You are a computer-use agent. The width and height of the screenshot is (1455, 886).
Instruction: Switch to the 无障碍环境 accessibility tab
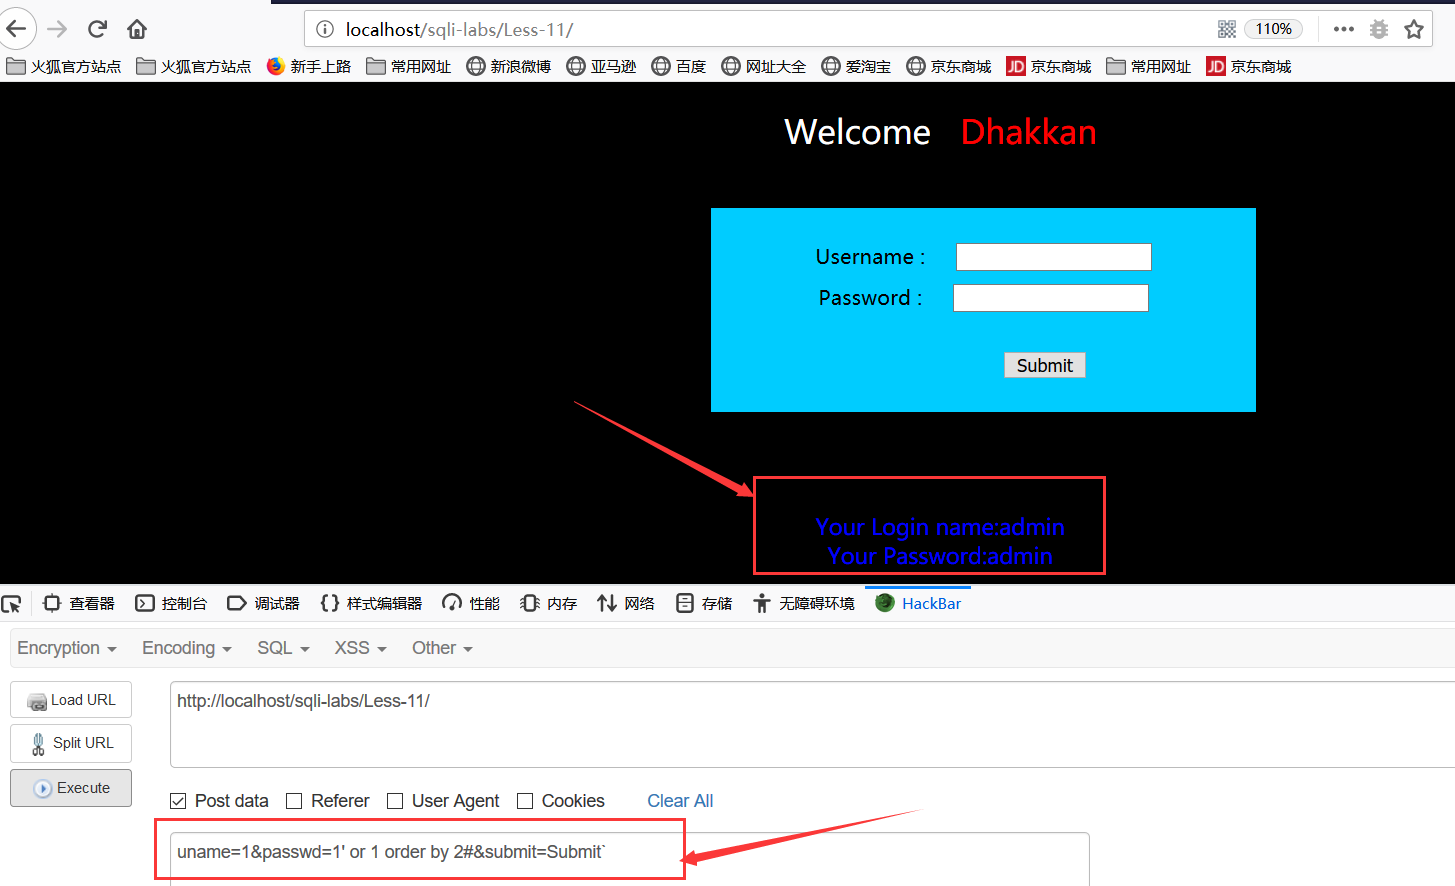(804, 603)
